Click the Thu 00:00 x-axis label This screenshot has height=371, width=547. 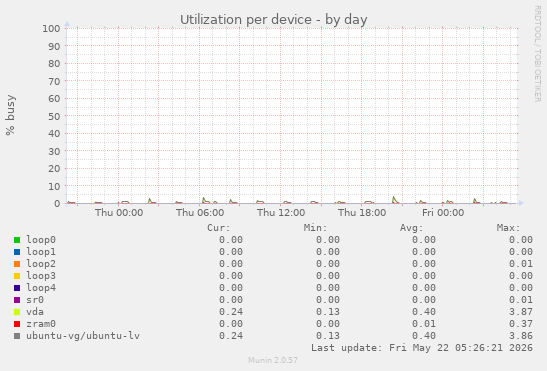(x=119, y=213)
